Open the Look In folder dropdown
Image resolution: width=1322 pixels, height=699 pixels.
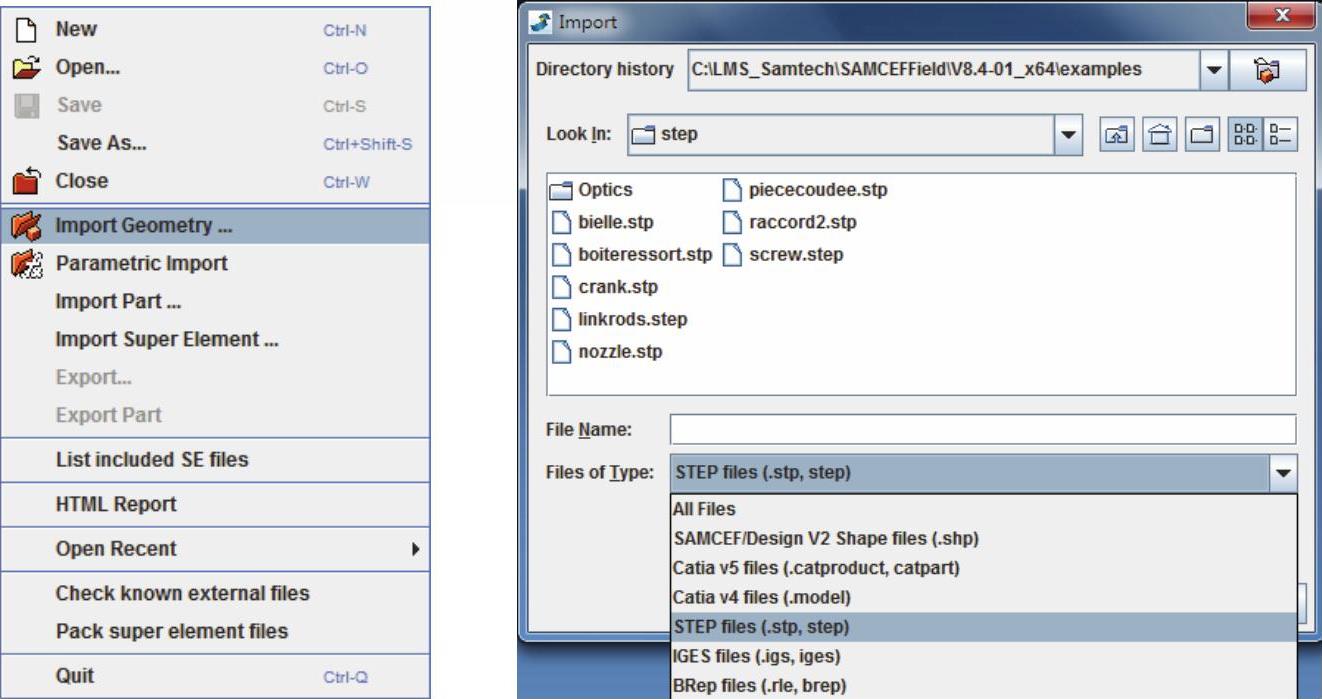[1069, 134]
